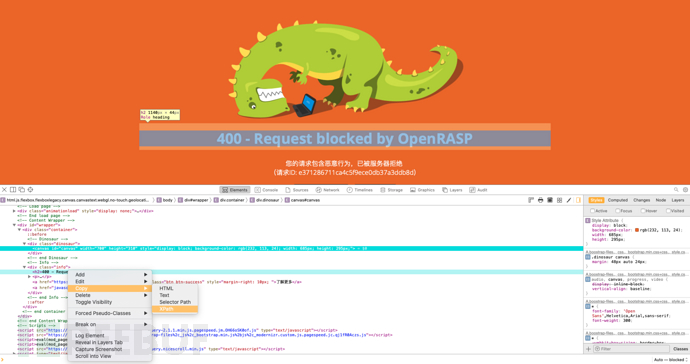Click the background-color orange swatch
Image resolution: width=690 pixels, height=364 pixels.
pos(637,230)
